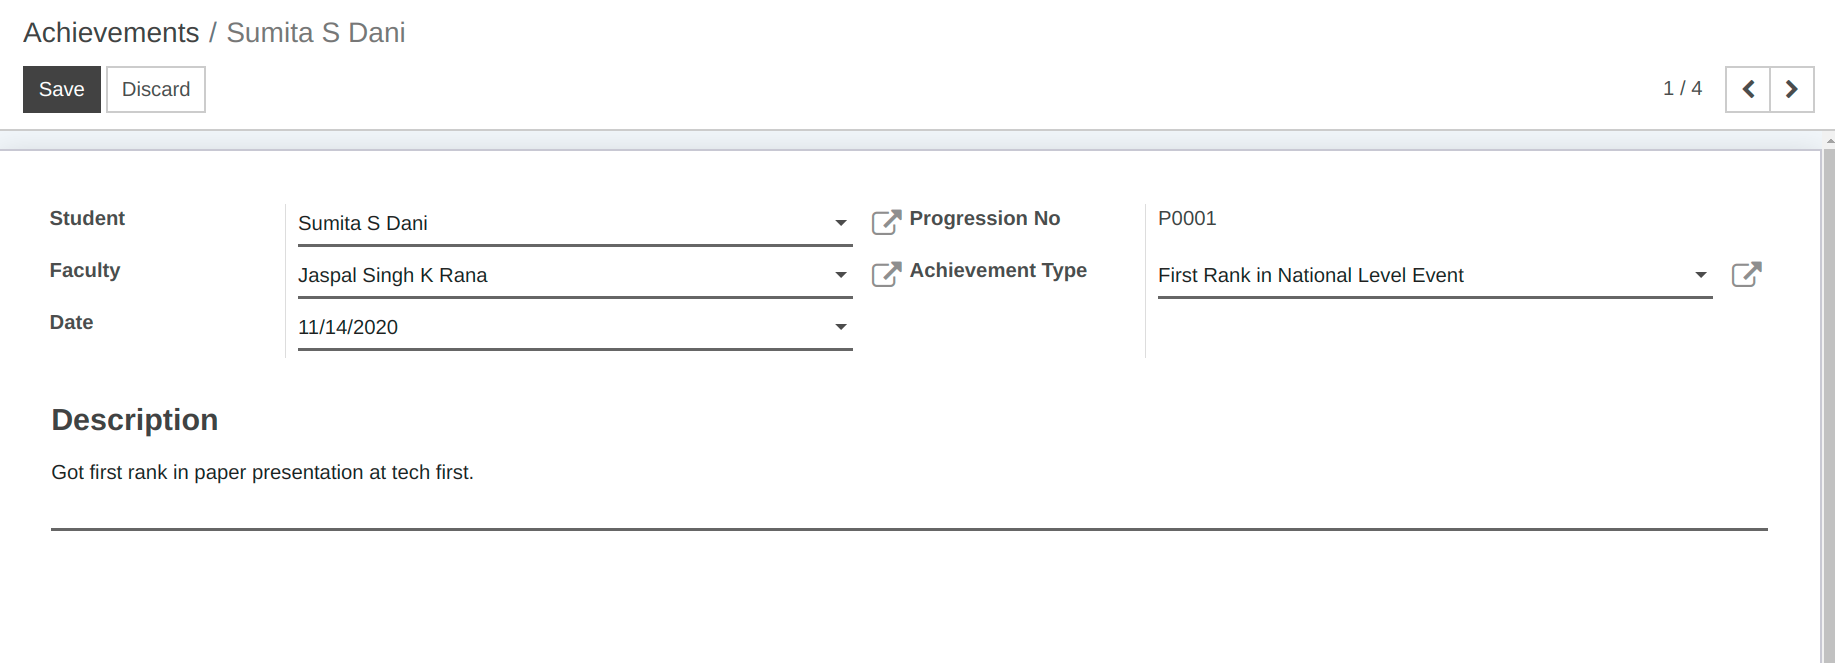The width and height of the screenshot is (1835, 663).
Task: Save the achievement record
Action: pyautogui.click(x=62, y=89)
